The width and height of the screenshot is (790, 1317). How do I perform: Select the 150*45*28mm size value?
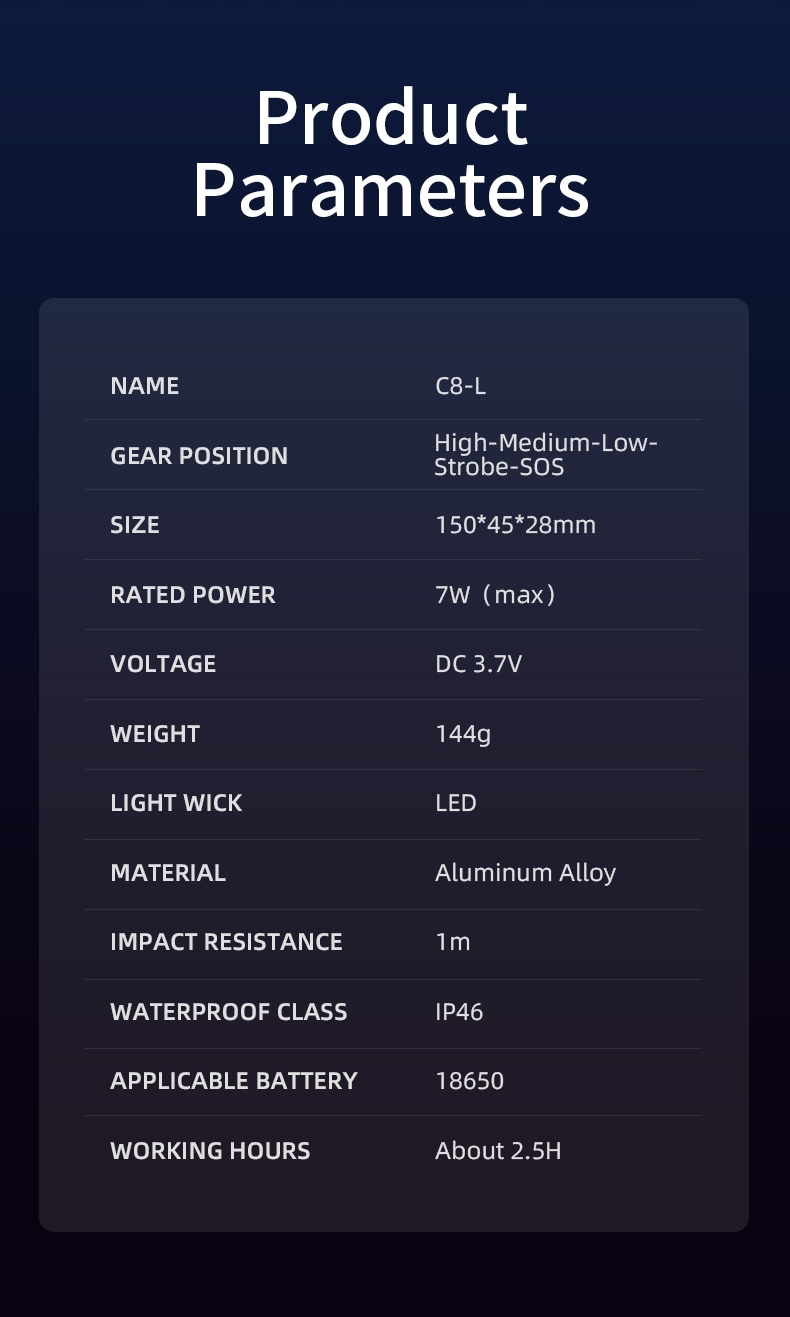[x=515, y=525]
